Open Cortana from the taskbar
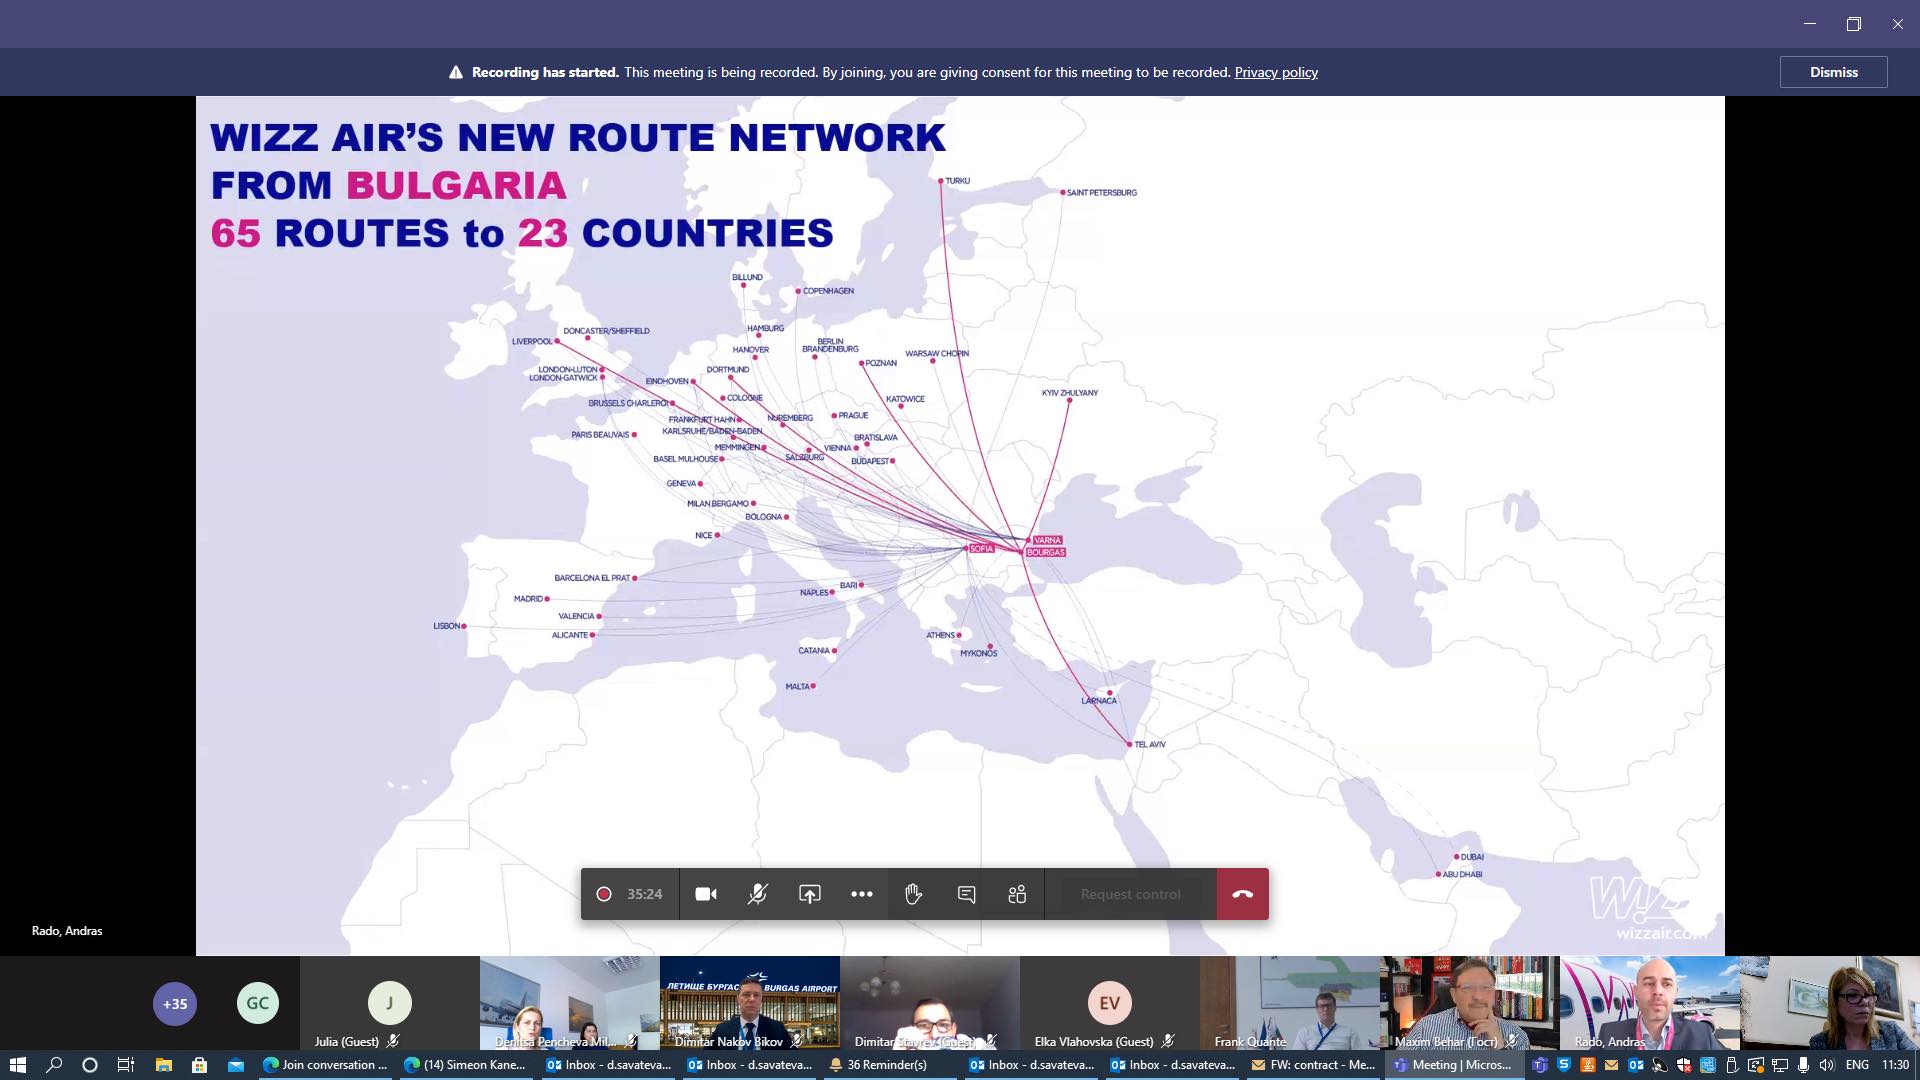This screenshot has height=1080, width=1920. 90,1065
